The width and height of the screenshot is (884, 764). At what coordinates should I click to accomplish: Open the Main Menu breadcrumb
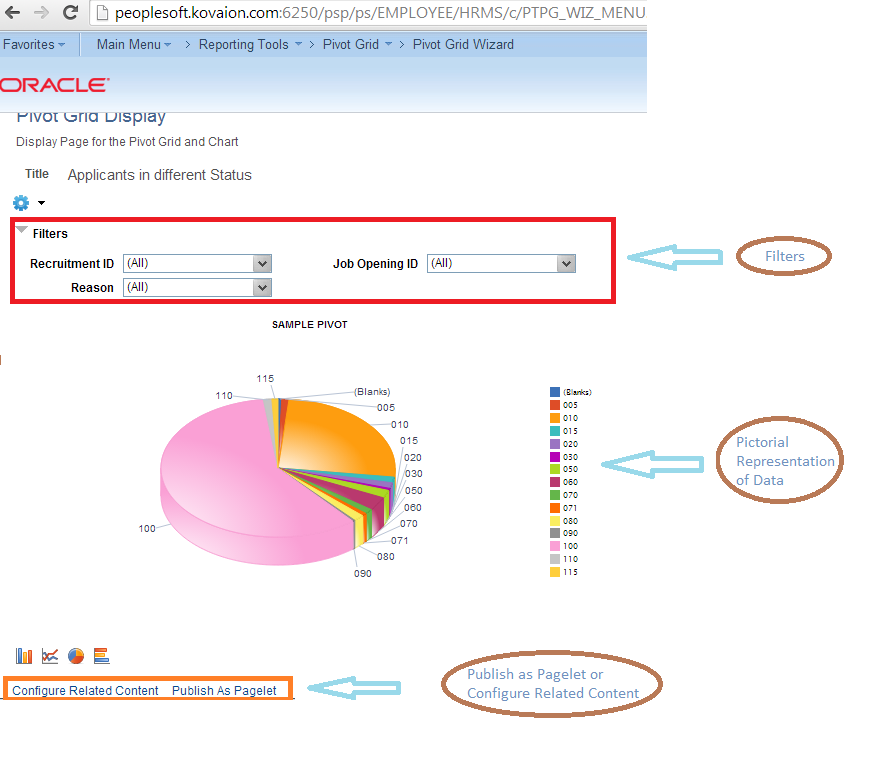click(x=131, y=44)
